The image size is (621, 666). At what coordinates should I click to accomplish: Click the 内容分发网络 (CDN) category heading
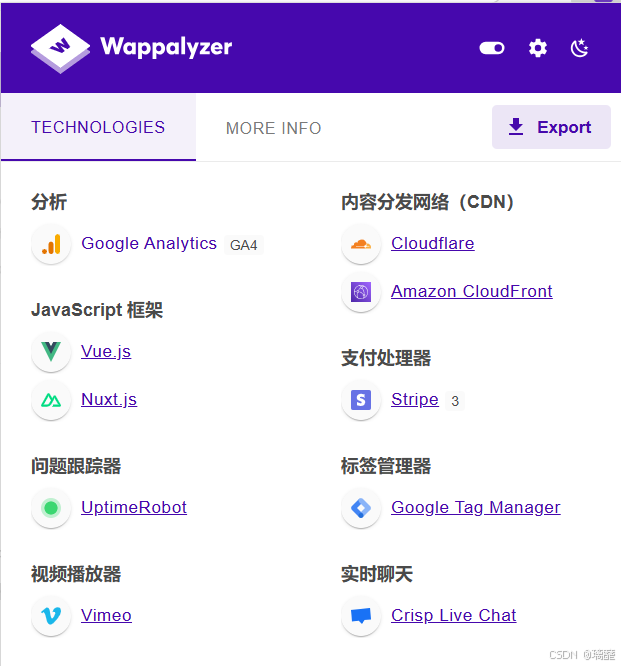click(x=428, y=202)
